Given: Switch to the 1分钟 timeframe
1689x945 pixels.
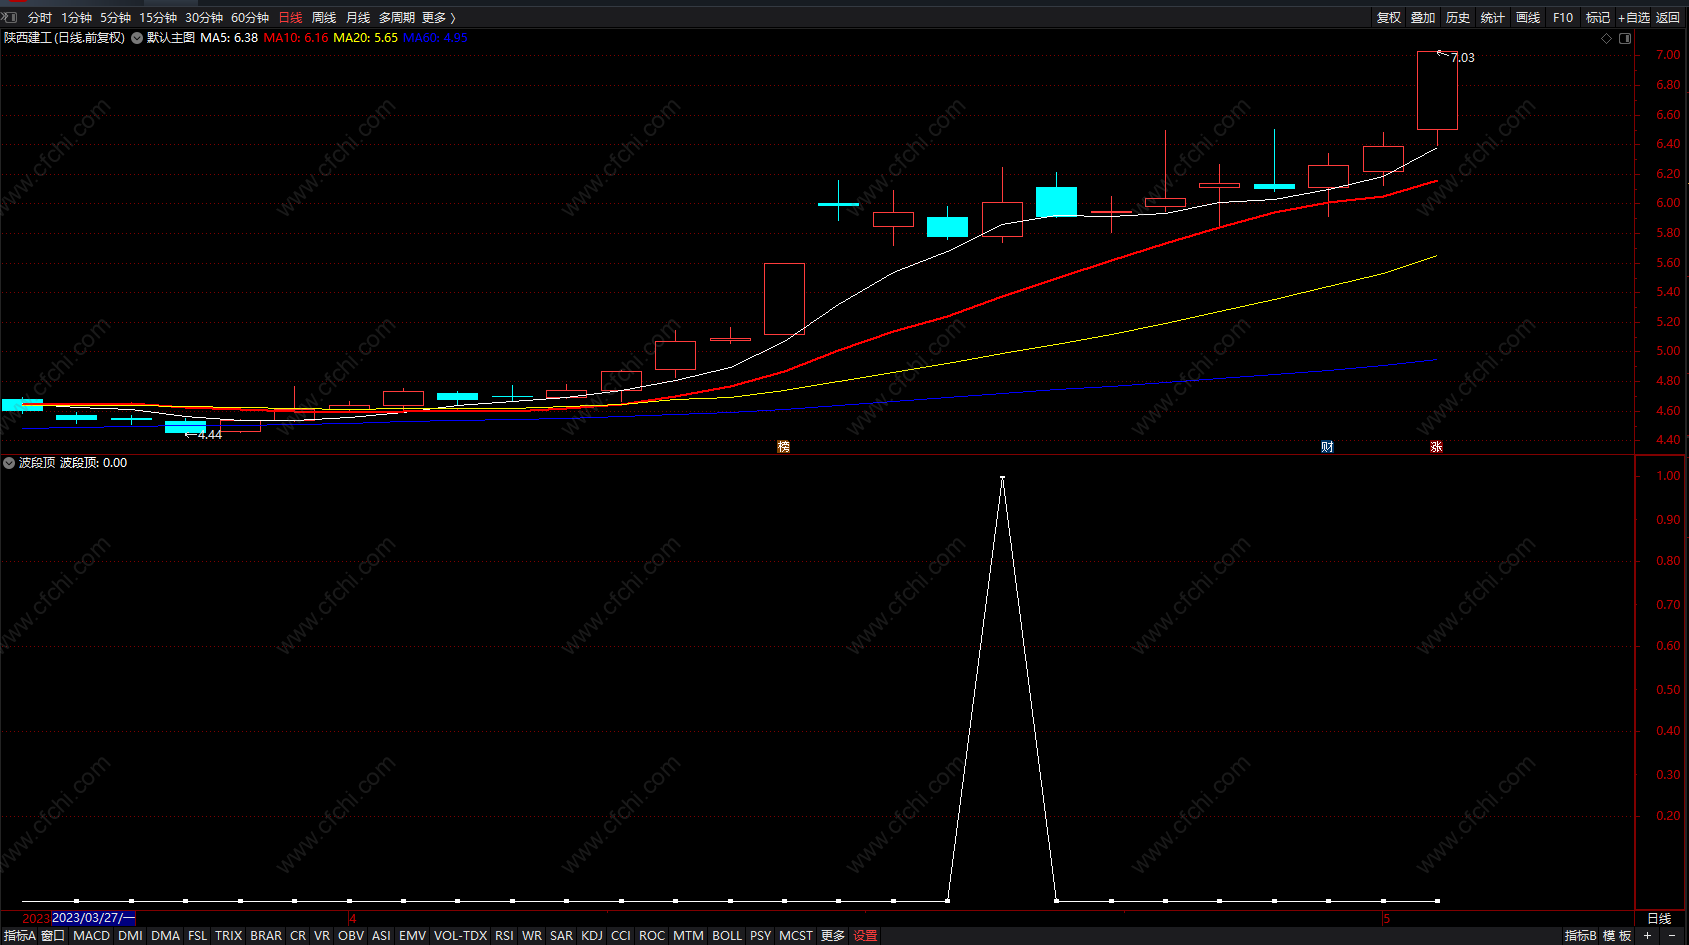Looking at the screenshot, I should click(76, 17).
